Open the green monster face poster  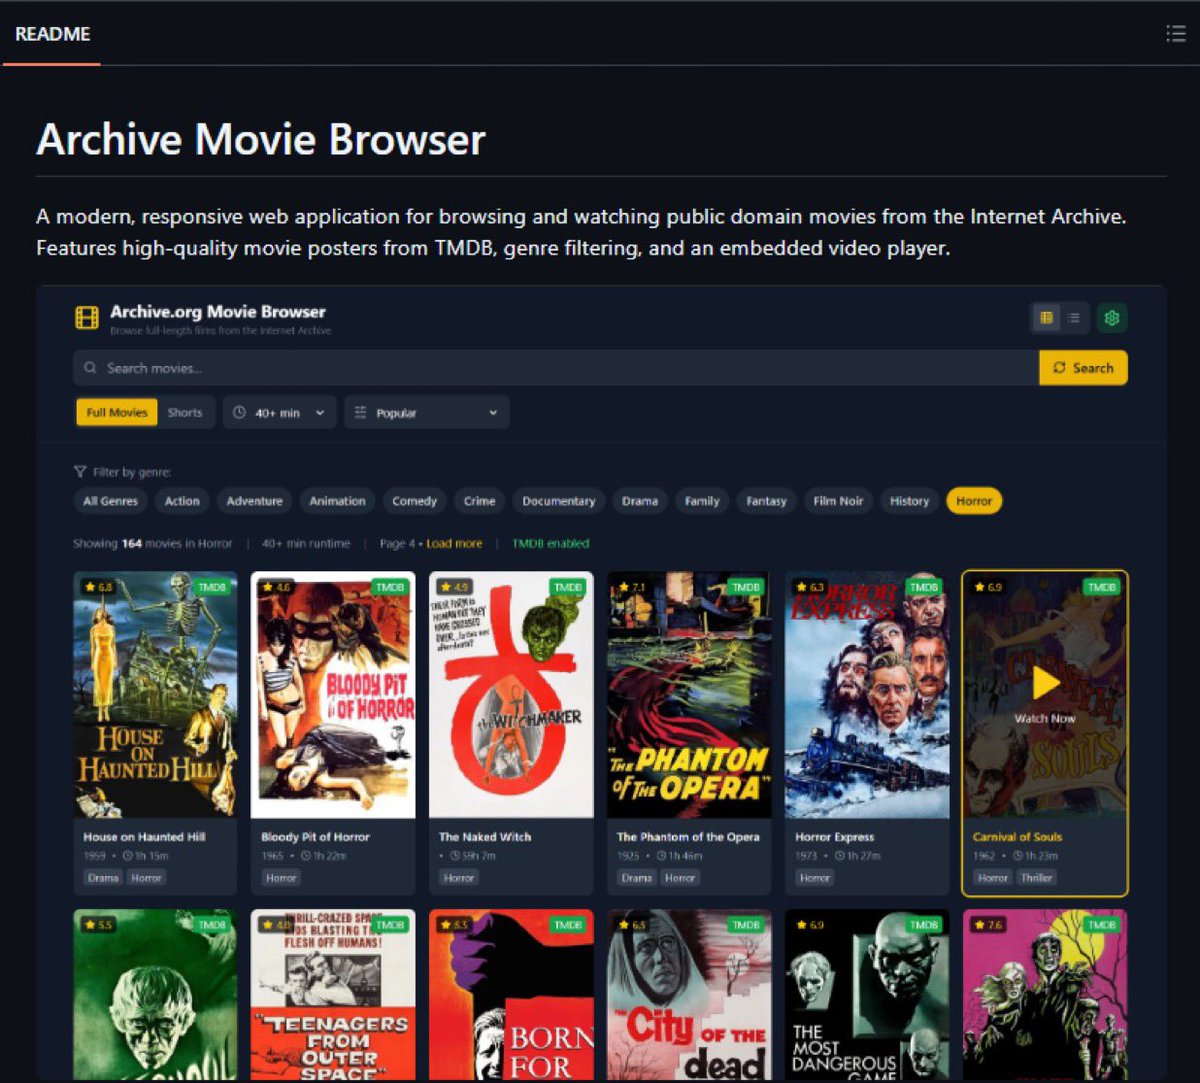[x=155, y=994]
